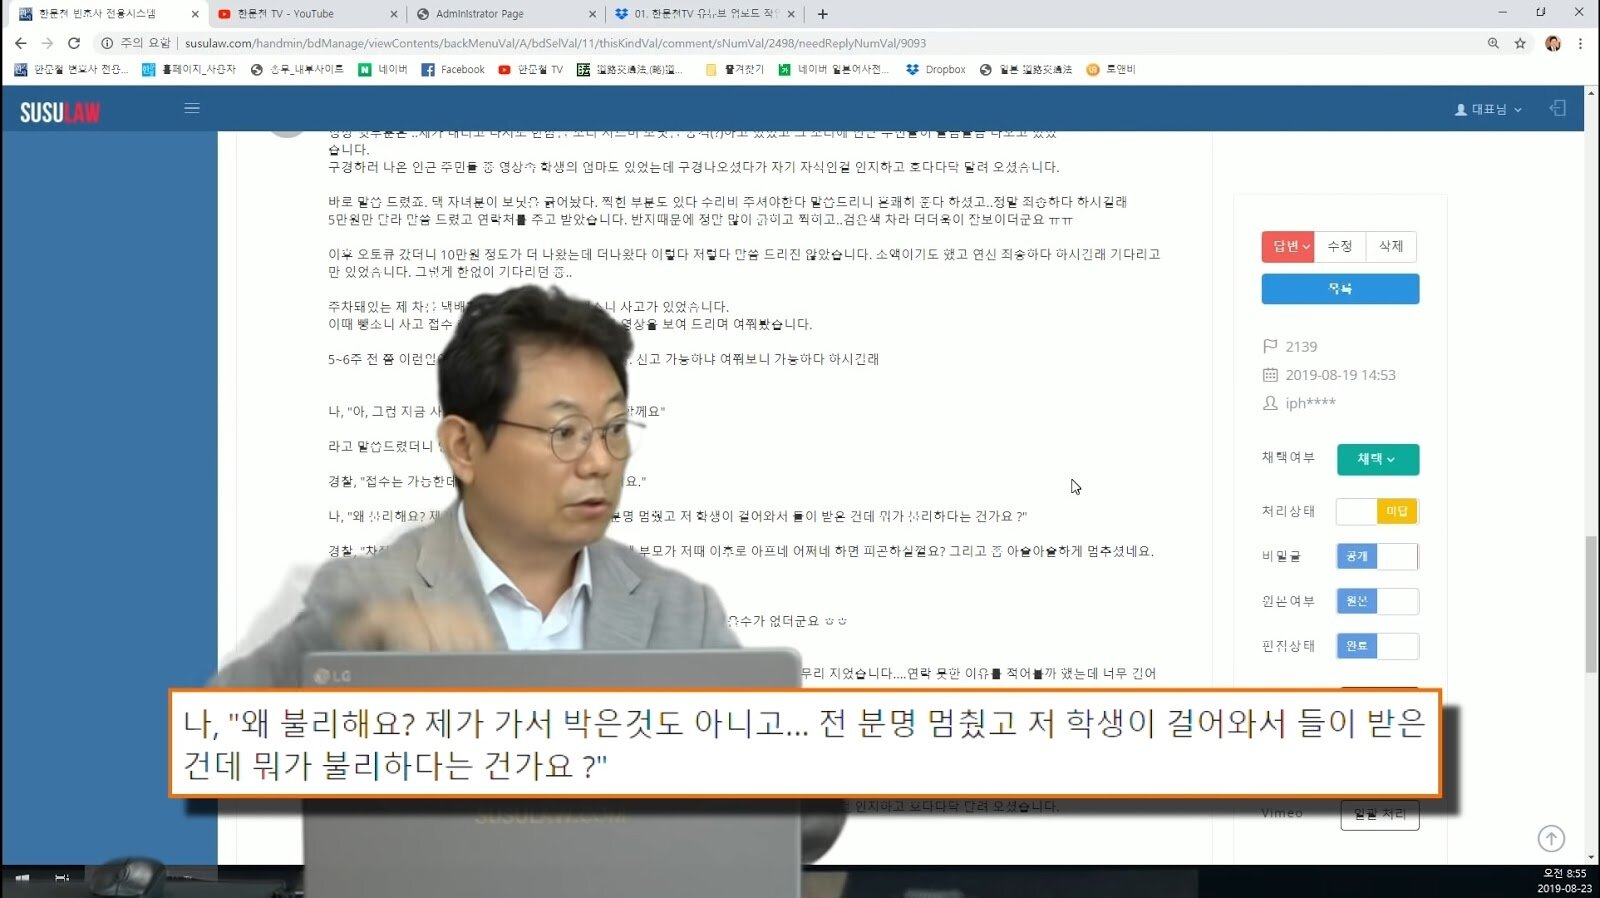This screenshot has height=898, width=1600.
Task: Bookmark this page with the star icon
Action: 1520,43
